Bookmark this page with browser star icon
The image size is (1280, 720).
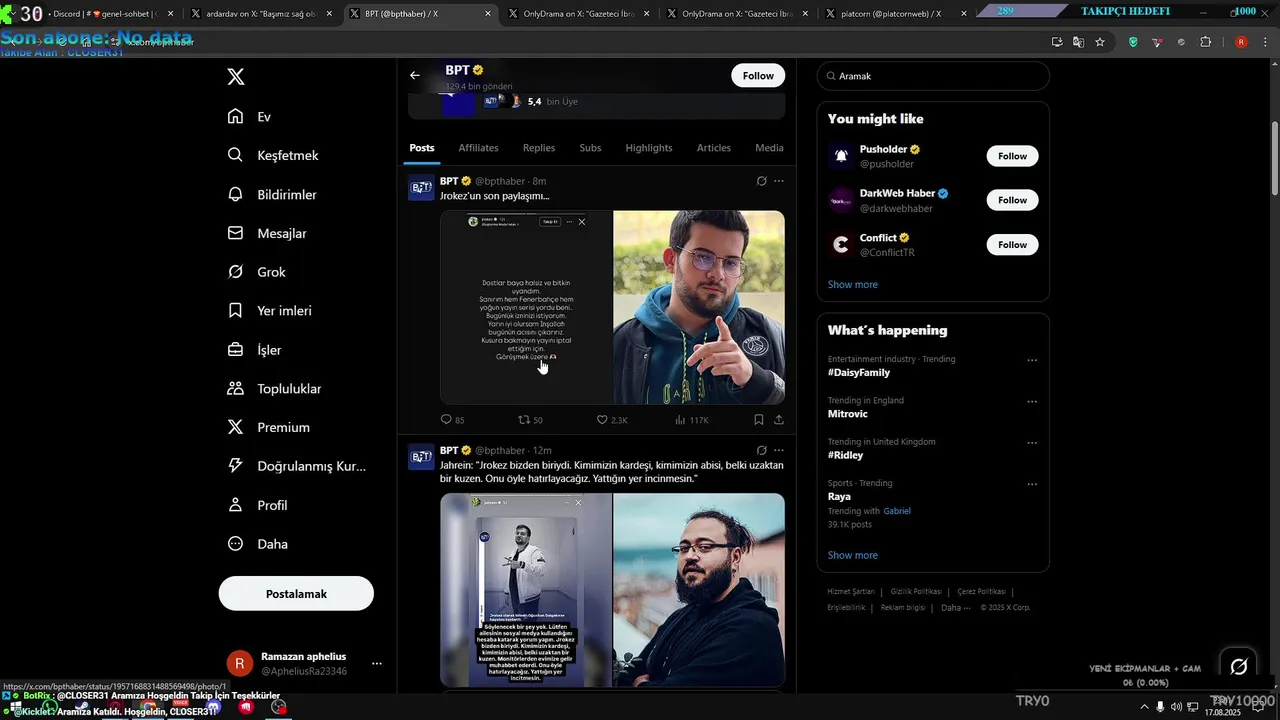click(x=1100, y=42)
